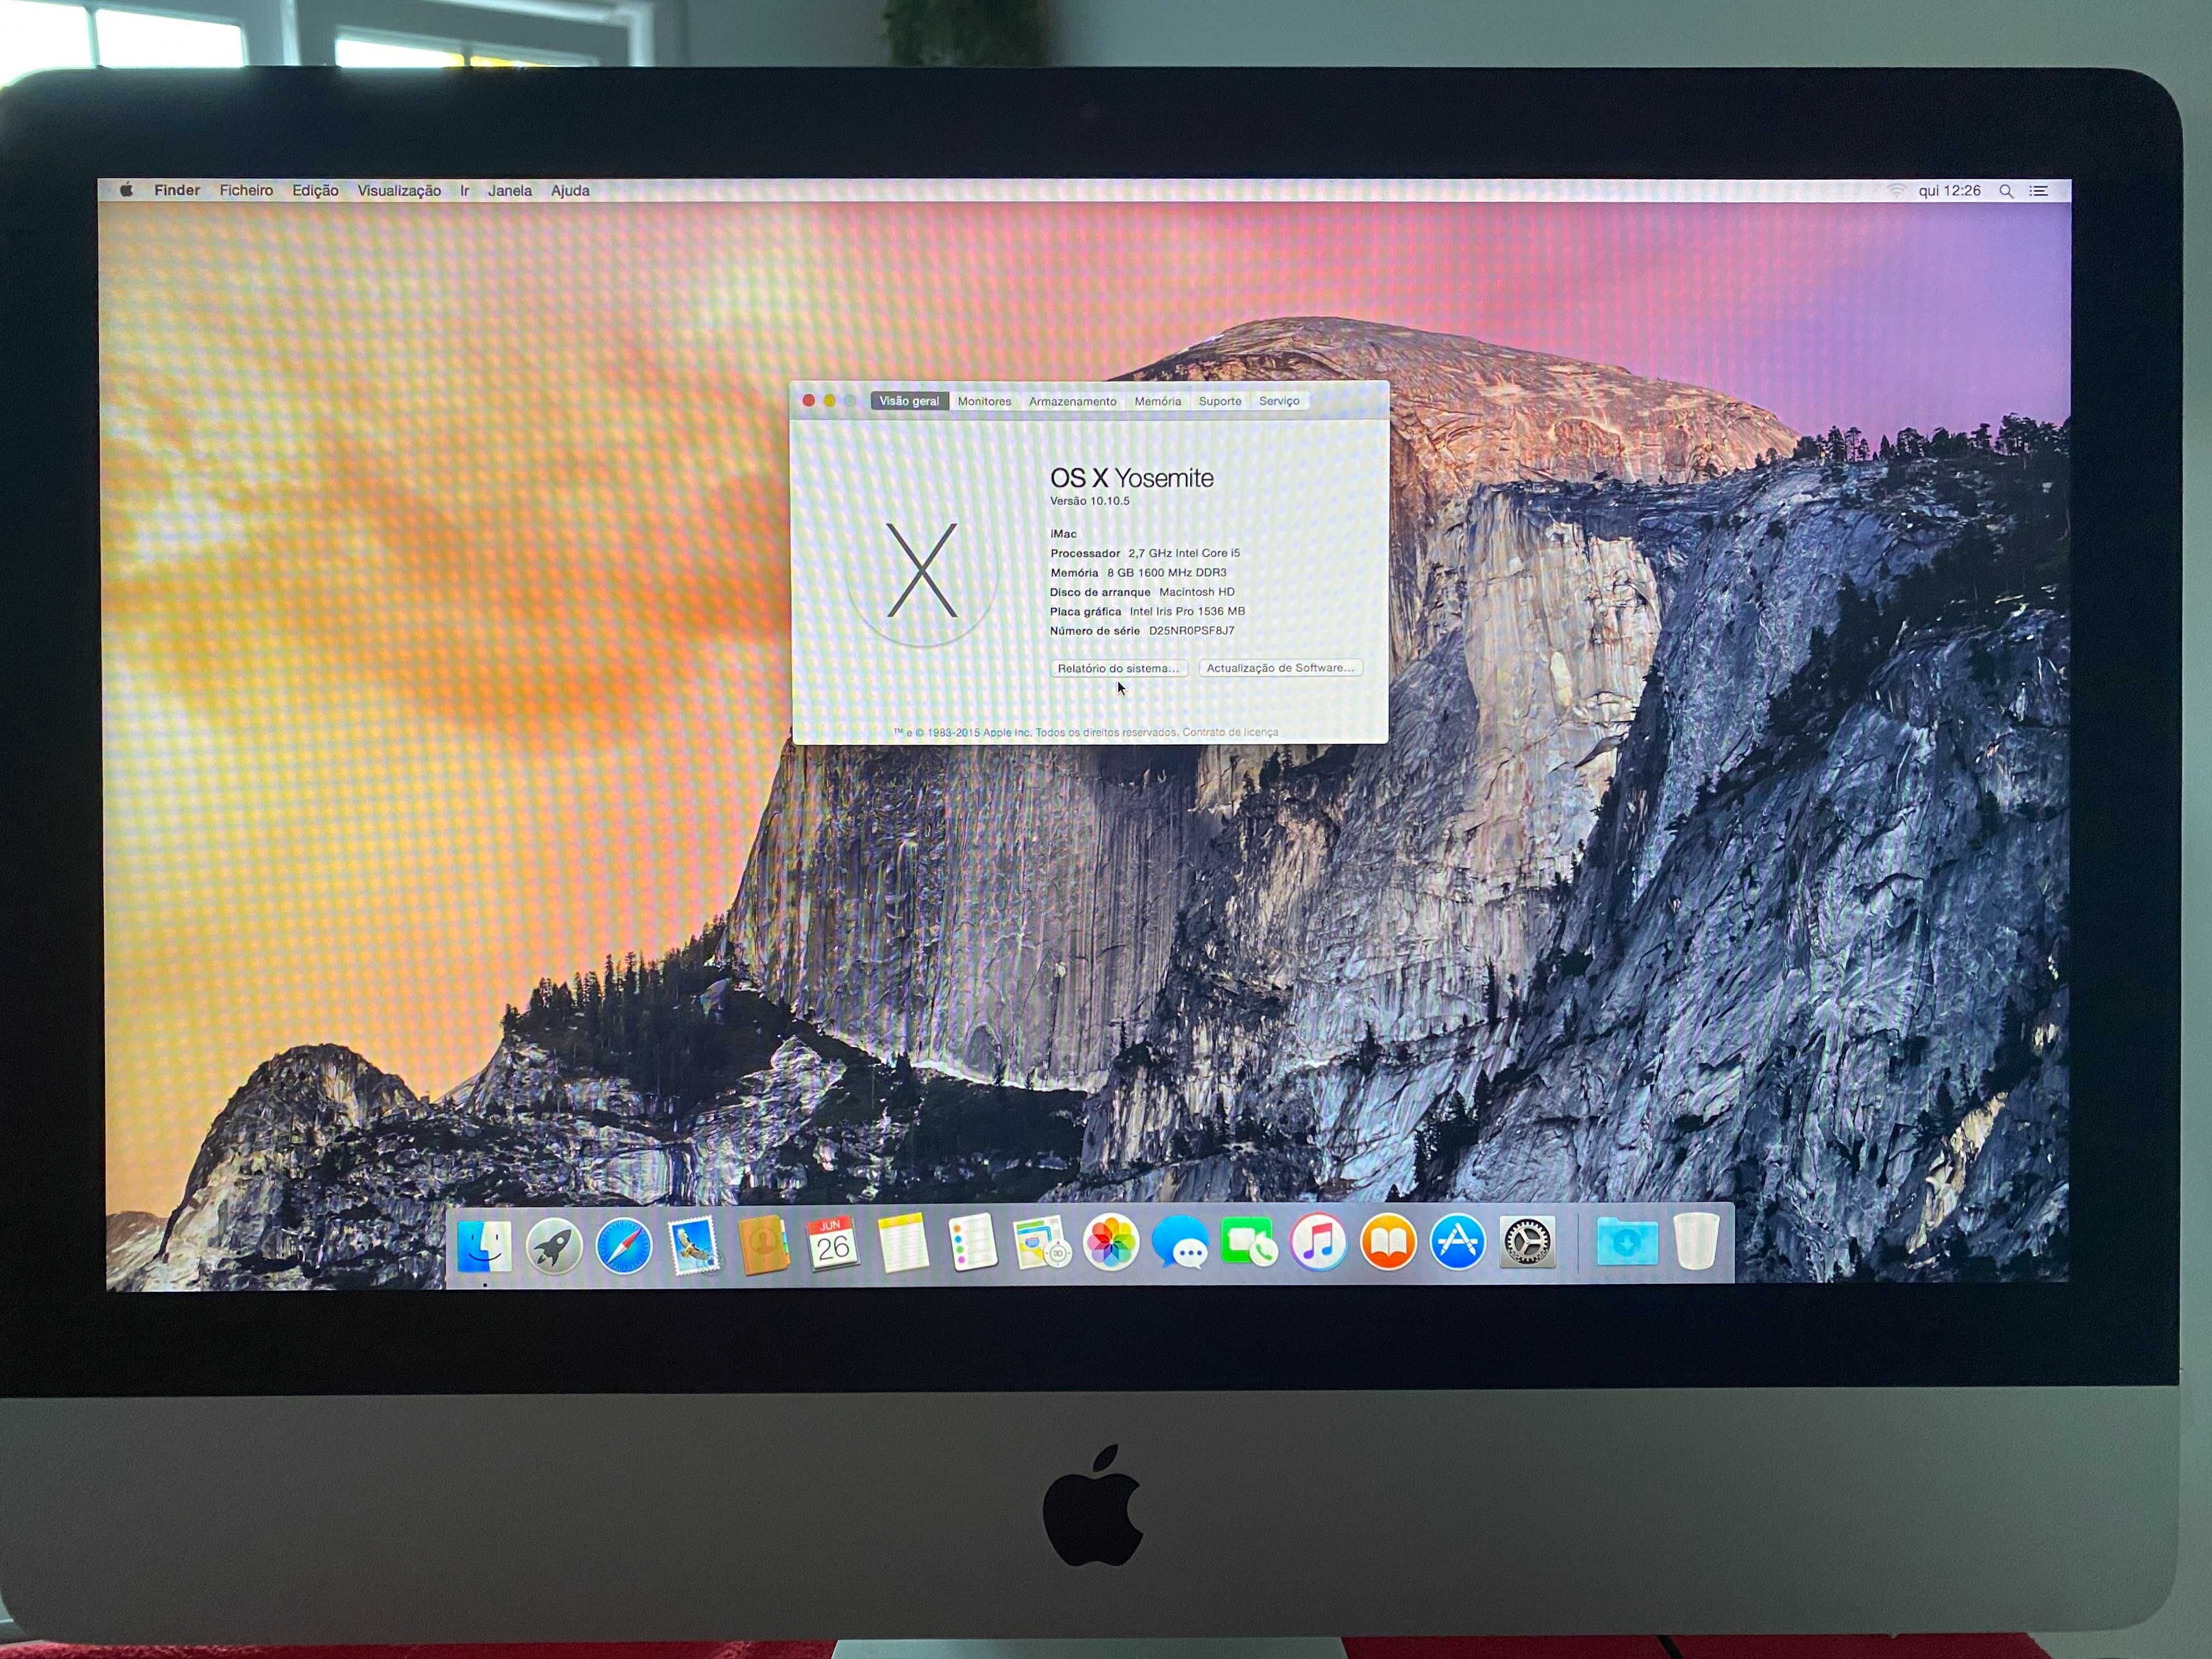Open Safari compass icon in dock
2212x1659 pixels.
pyautogui.click(x=624, y=1246)
